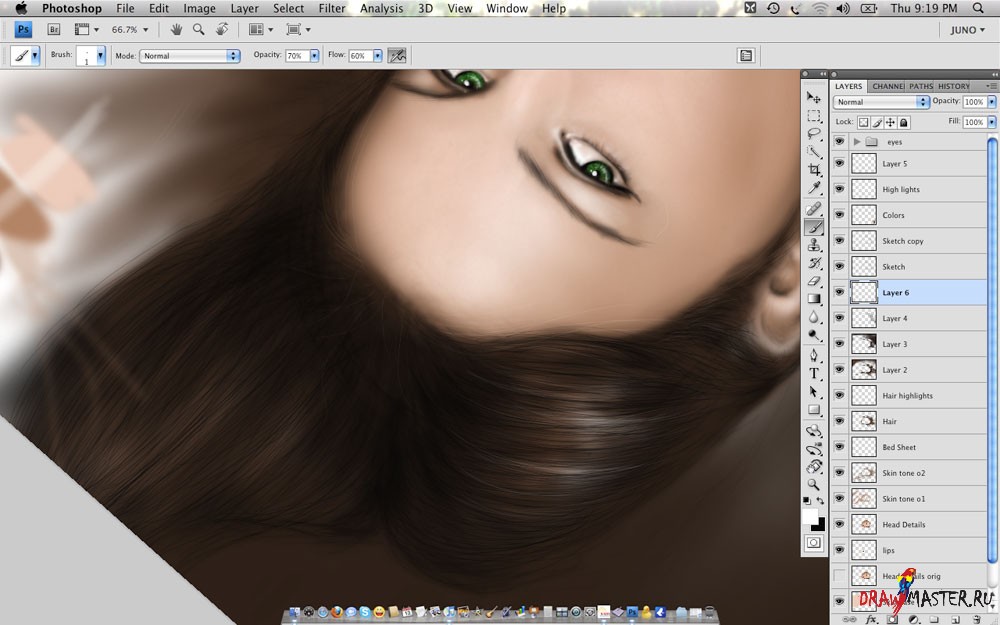This screenshot has height=625, width=1000.
Task: Select the Layer 4 thumbnail
Action: coord(864,318)
